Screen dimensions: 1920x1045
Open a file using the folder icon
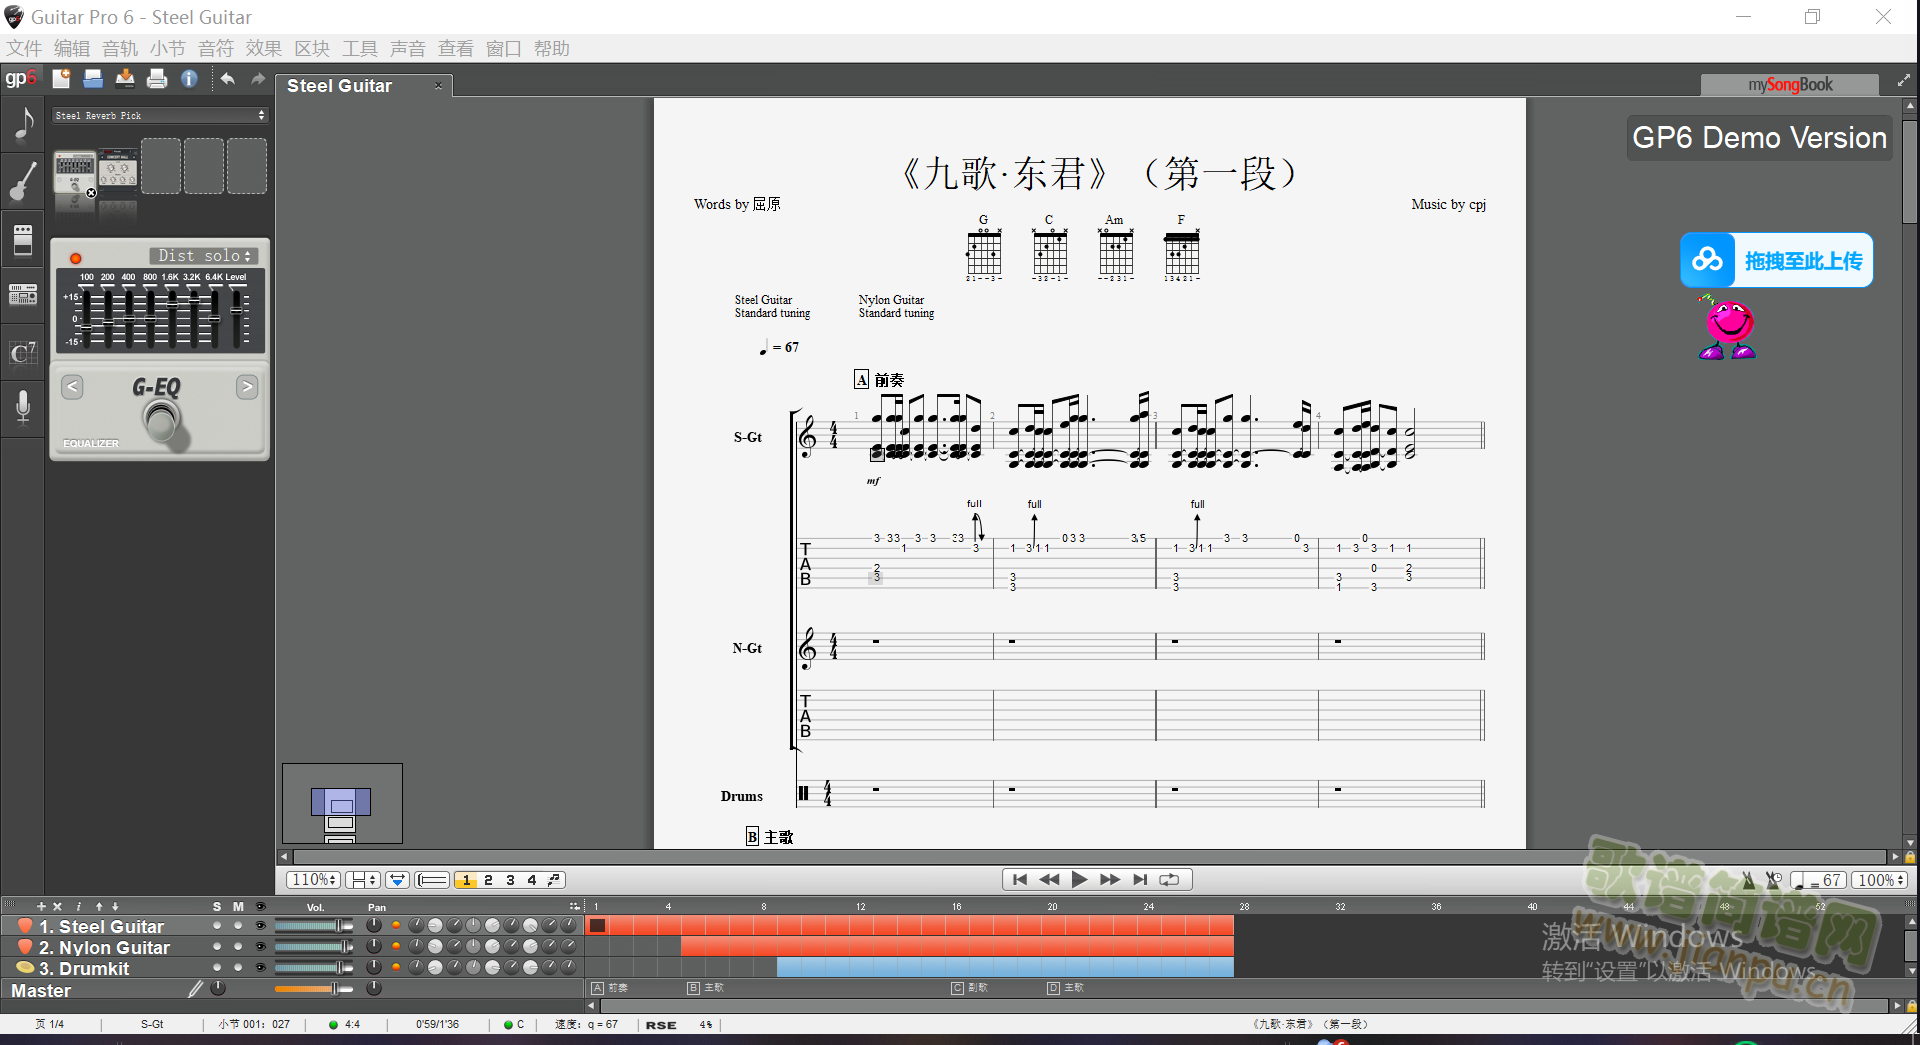coord(93,79)
